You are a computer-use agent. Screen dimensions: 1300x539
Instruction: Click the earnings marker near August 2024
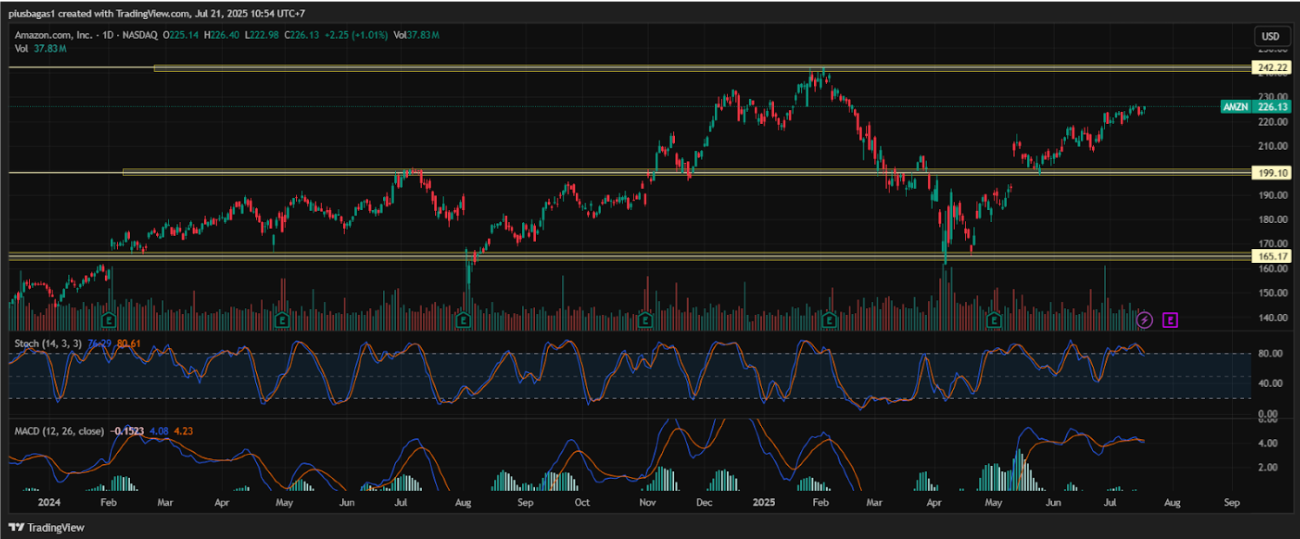(464, 320)
